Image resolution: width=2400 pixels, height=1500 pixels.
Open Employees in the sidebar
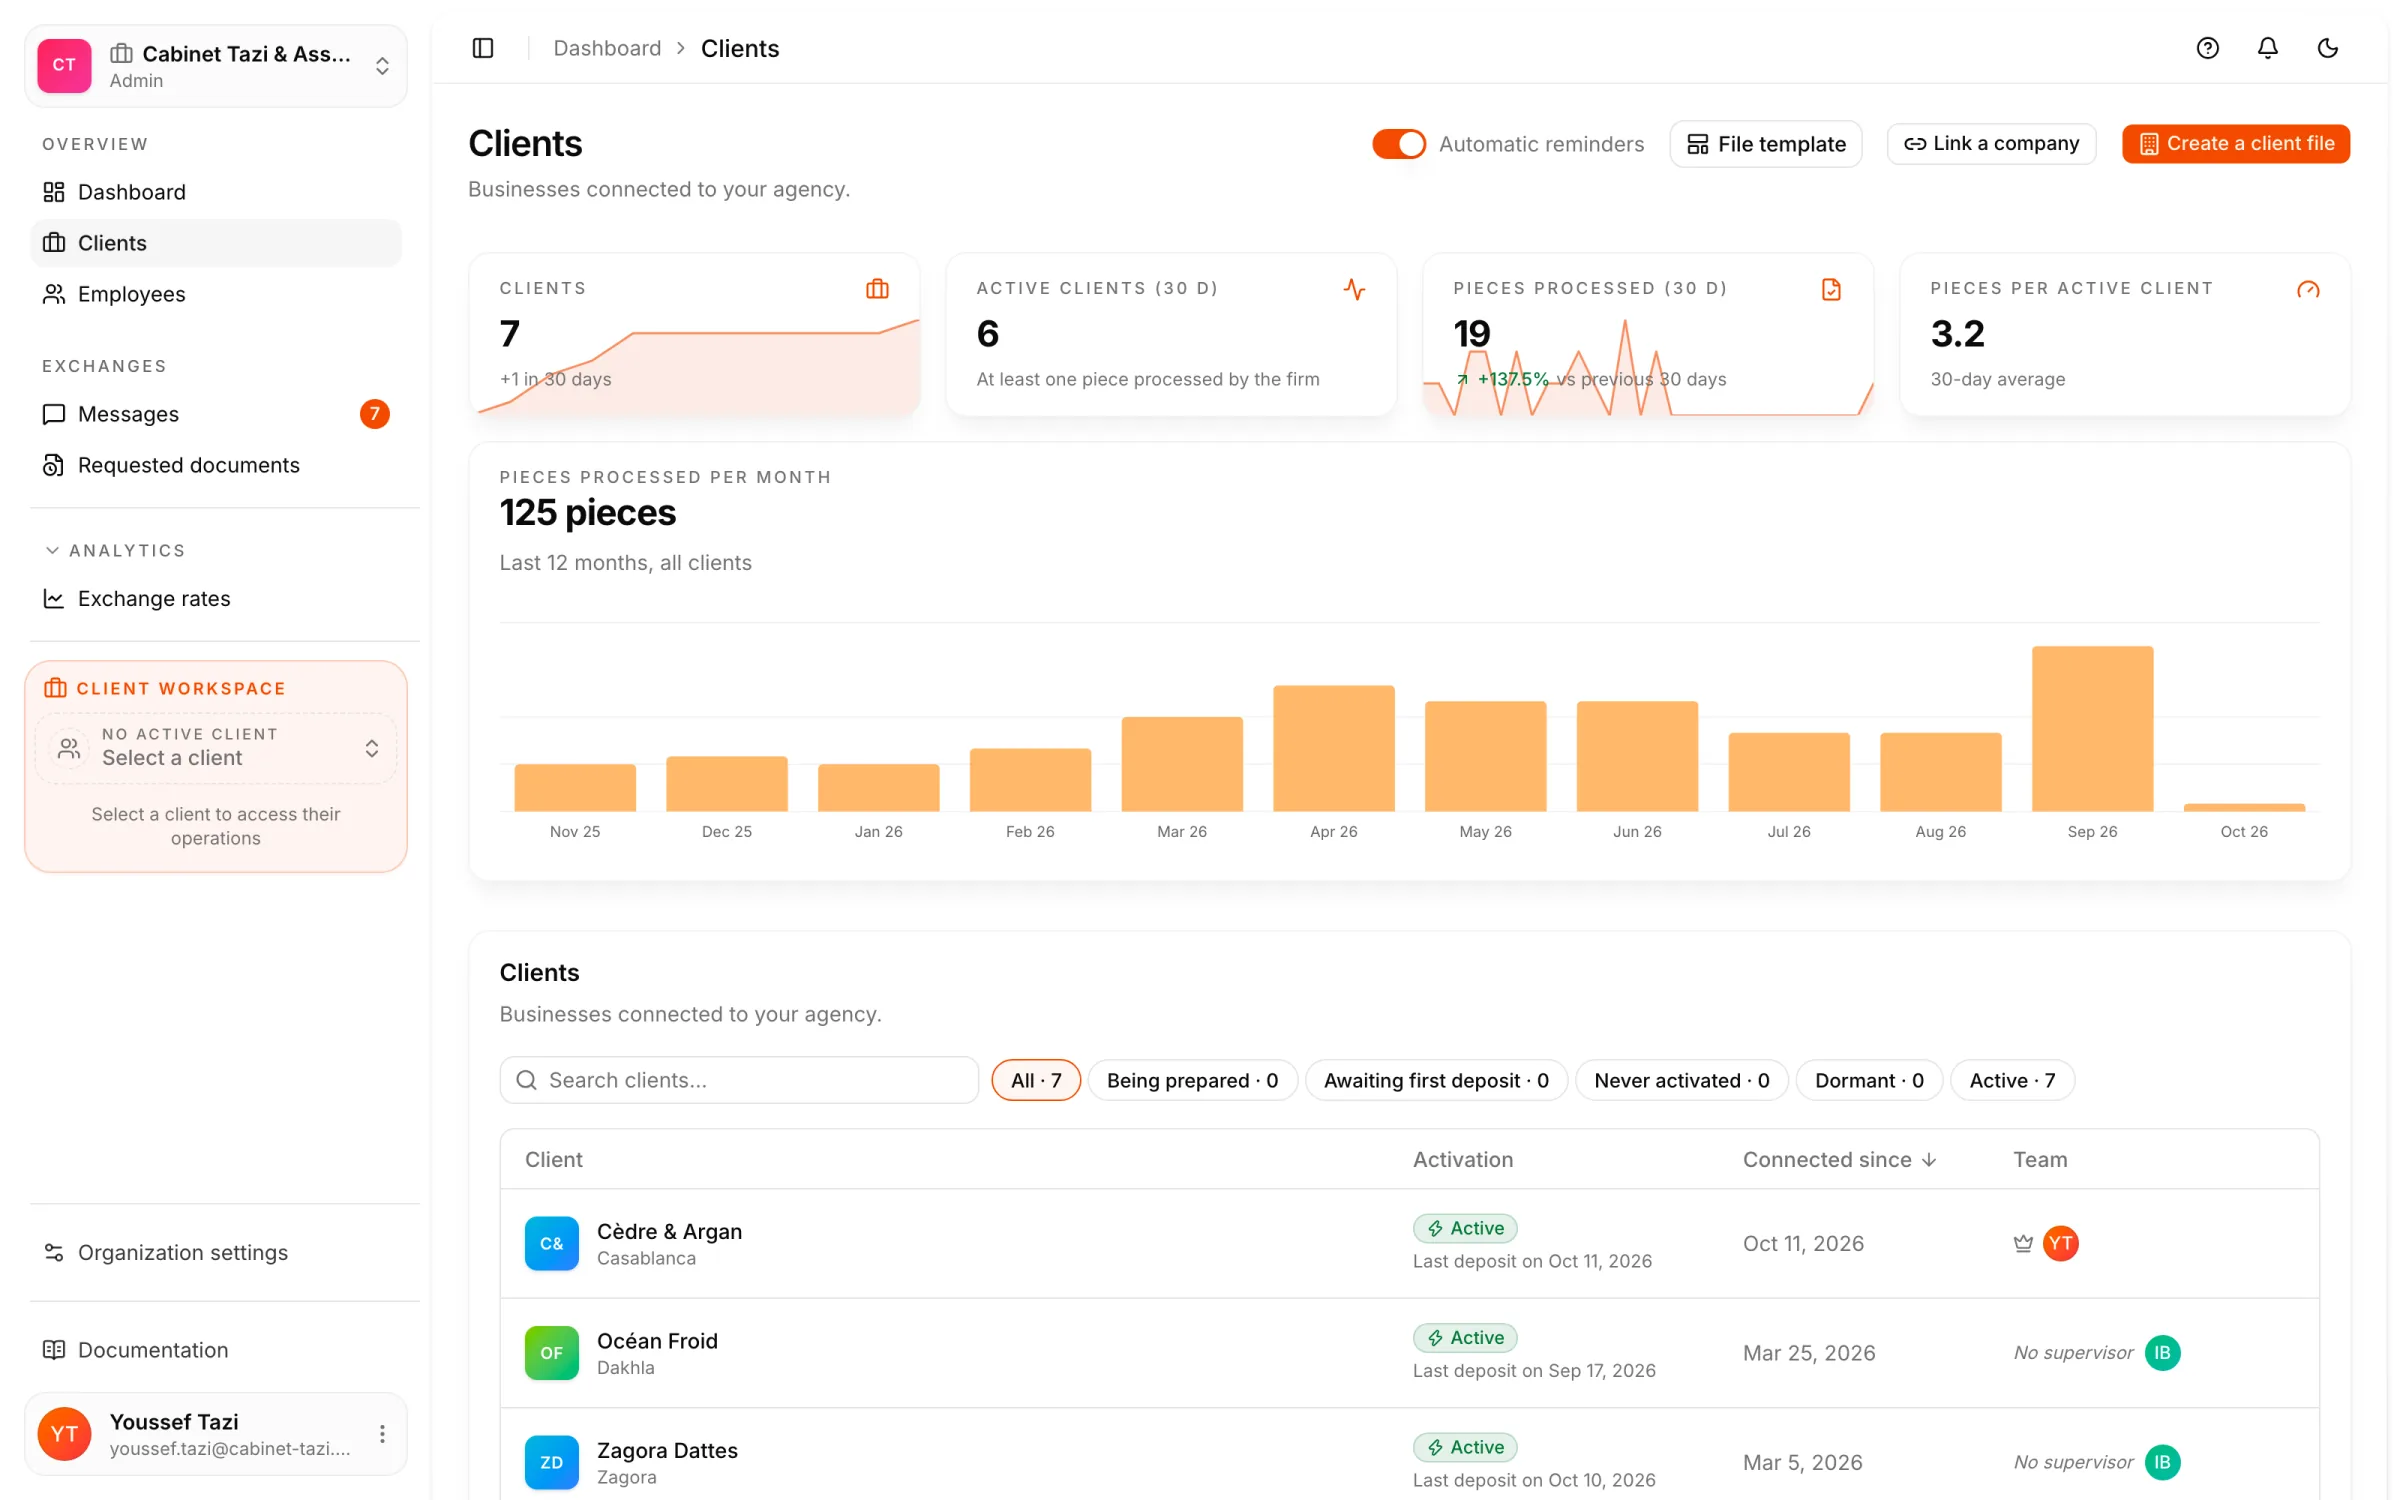pyautogui.click(x=216, y=294)
